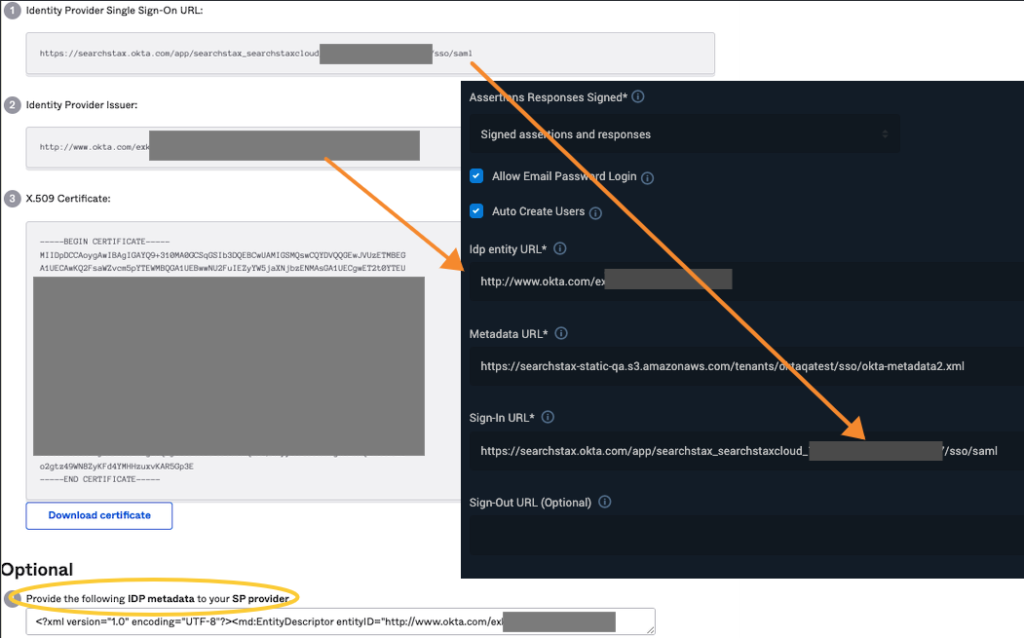Uncheck Auto Create Users checkbox
Screen dimensions: 1024x638
coord(477,211)
